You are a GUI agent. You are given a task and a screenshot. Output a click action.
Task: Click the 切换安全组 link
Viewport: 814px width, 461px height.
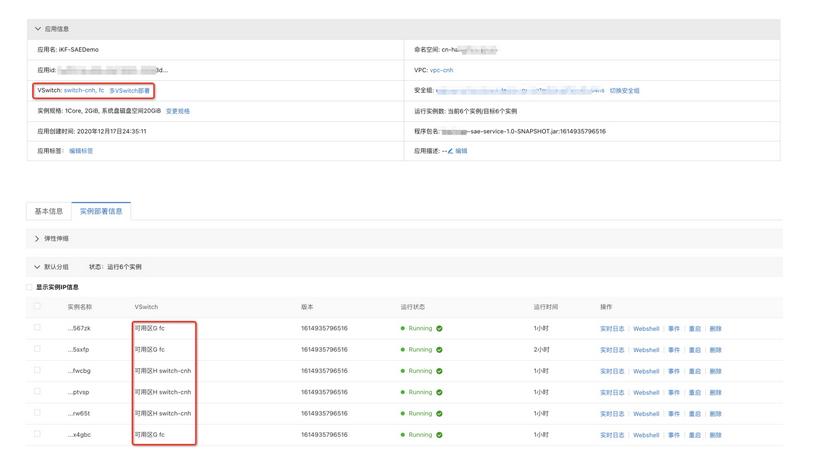tap(625, 91)
